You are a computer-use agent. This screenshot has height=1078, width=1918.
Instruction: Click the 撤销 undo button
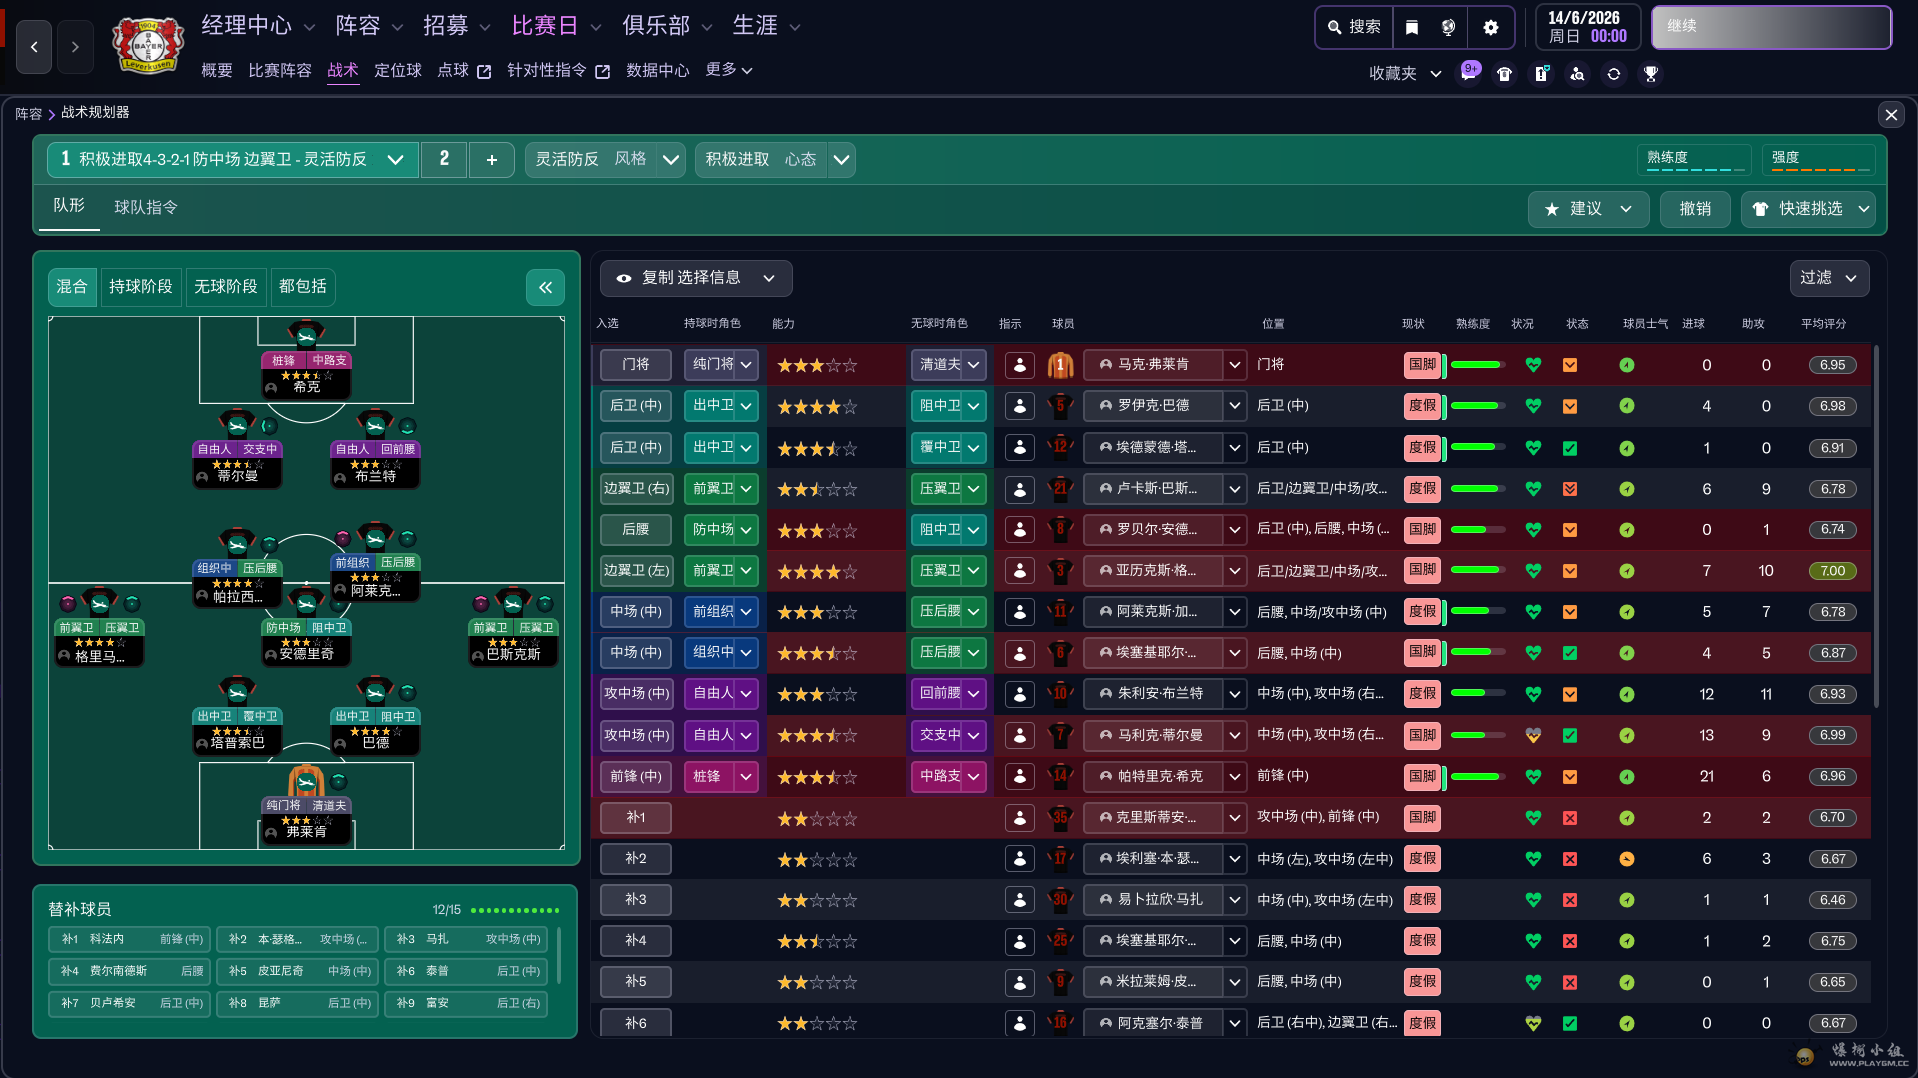click(x=1694, y=209)
